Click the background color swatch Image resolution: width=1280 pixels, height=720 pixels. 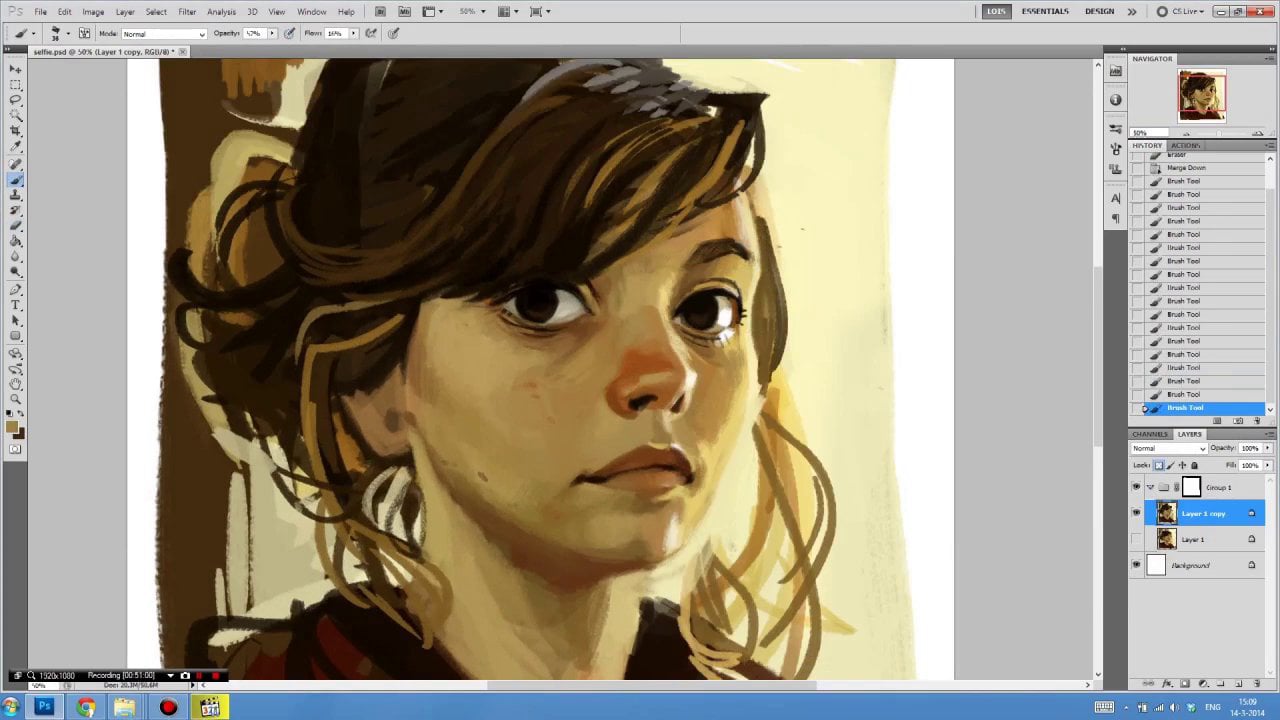click(x=21, y=435)
